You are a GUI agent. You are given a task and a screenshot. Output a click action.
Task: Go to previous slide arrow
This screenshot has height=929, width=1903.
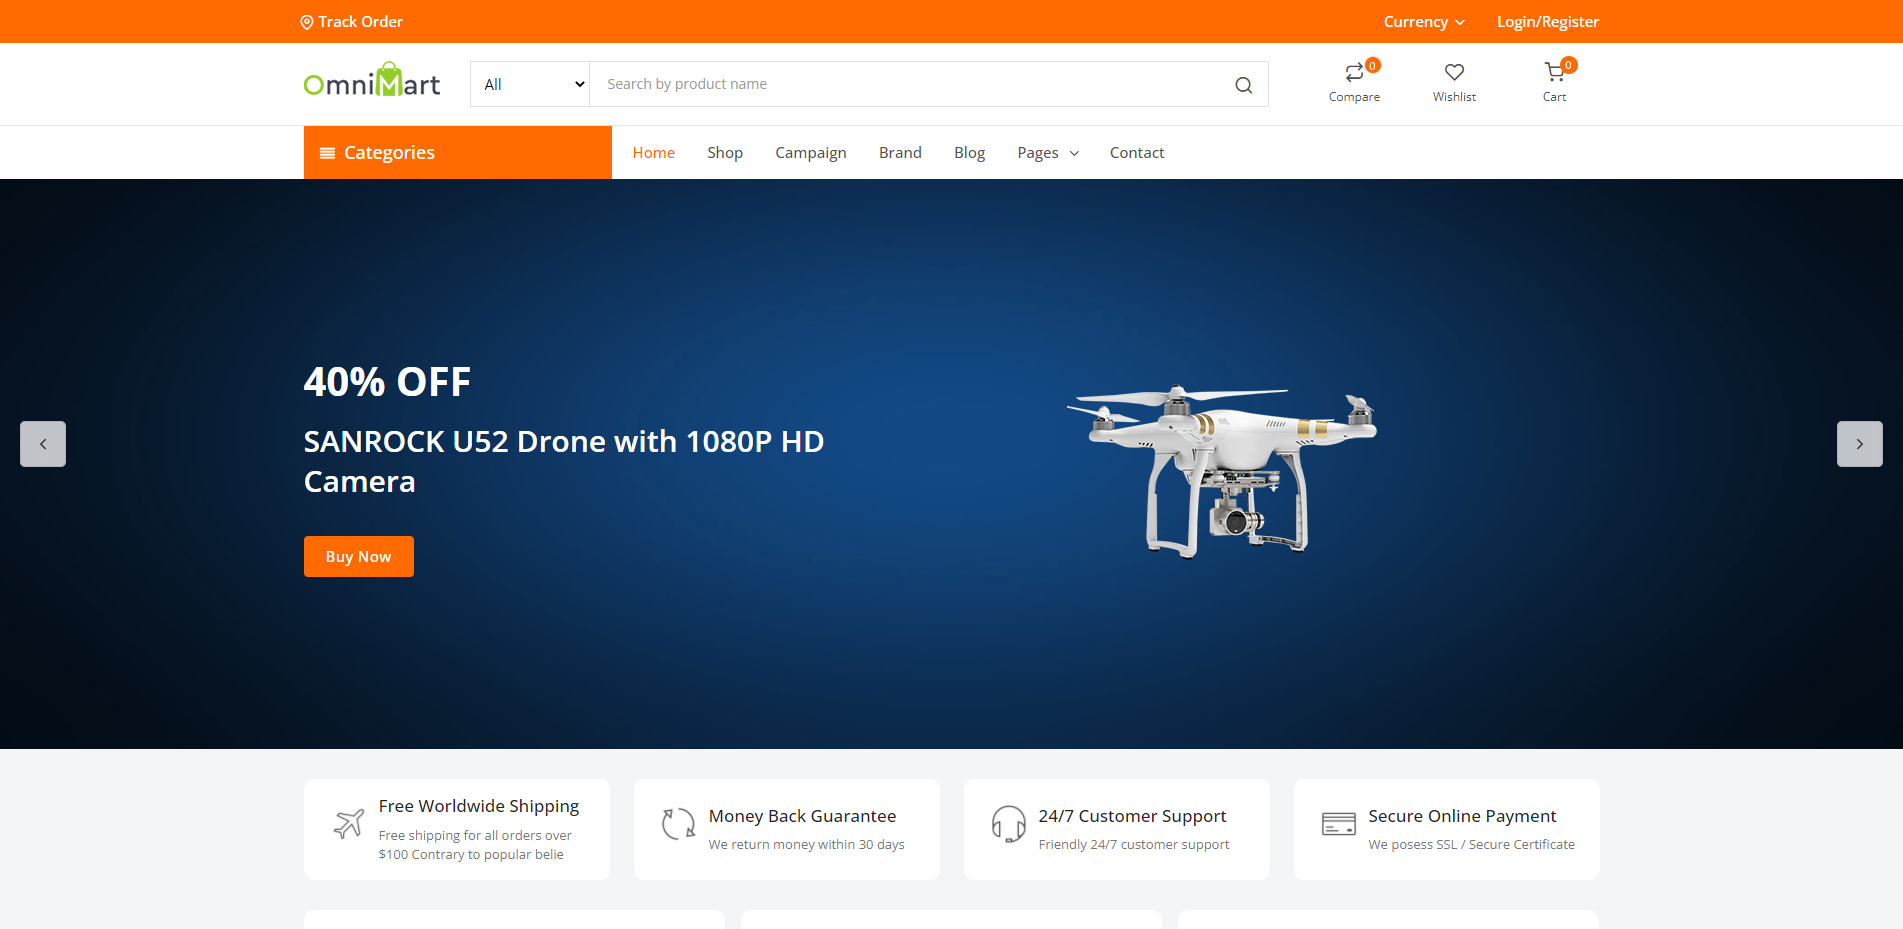tap(43, 444)
